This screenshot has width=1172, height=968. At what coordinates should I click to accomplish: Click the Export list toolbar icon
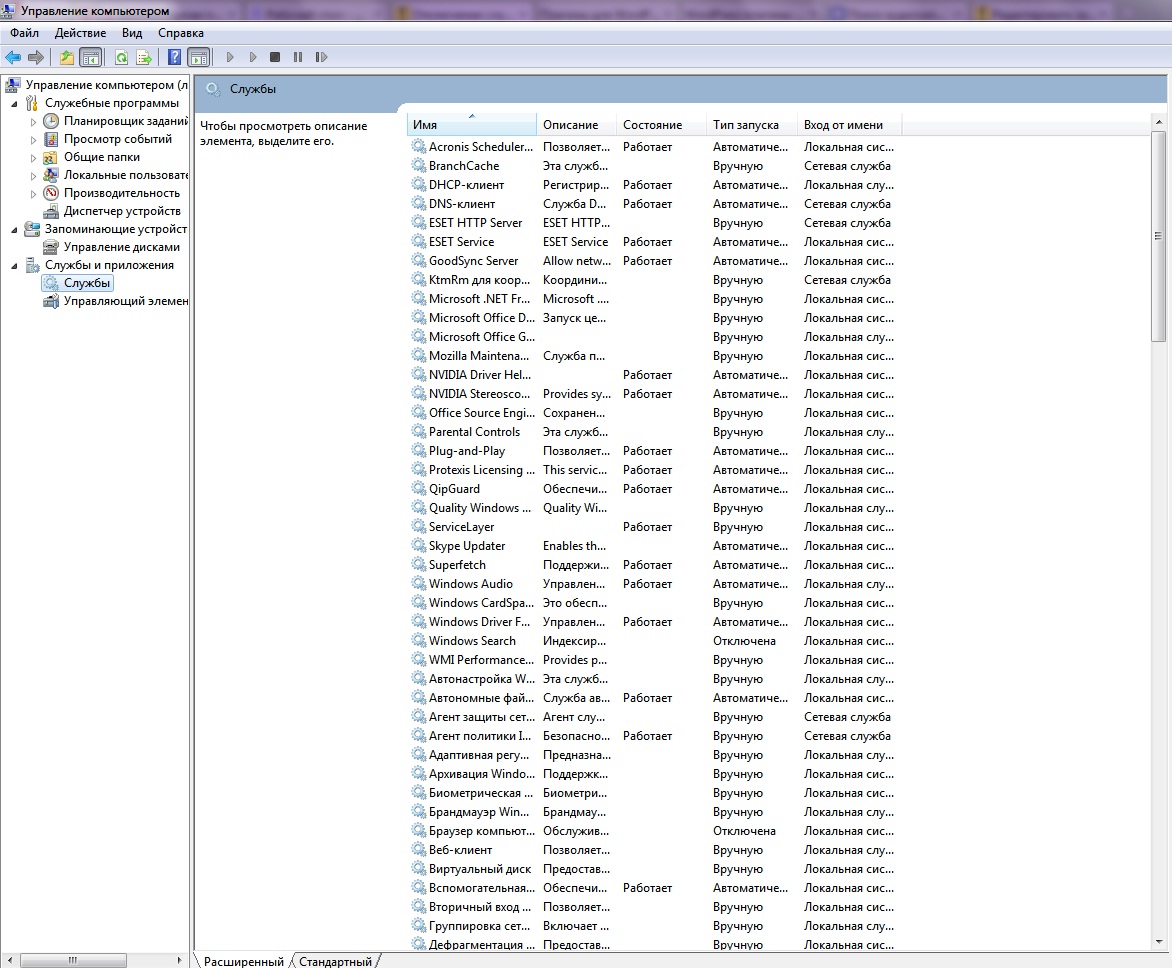click(144, 57)
